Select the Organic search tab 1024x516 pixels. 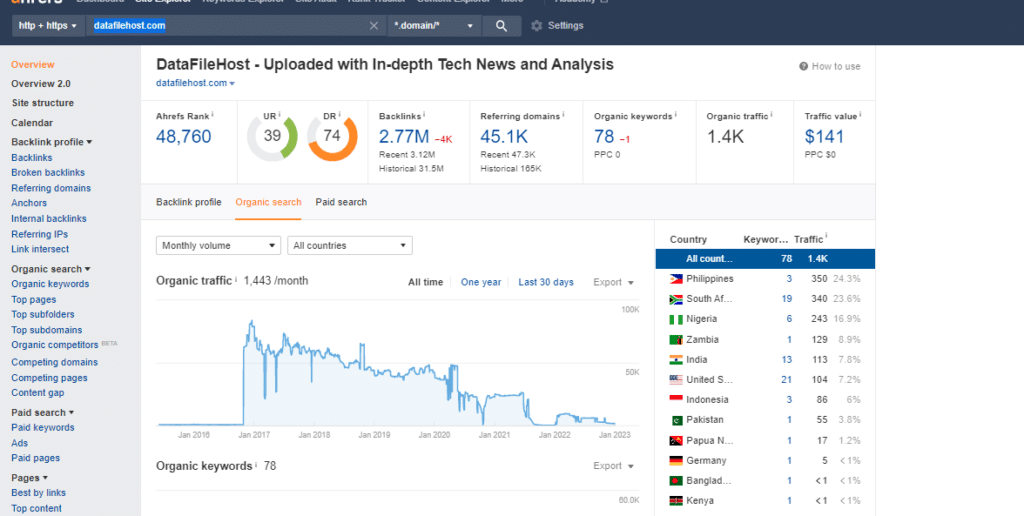(268, 202)
